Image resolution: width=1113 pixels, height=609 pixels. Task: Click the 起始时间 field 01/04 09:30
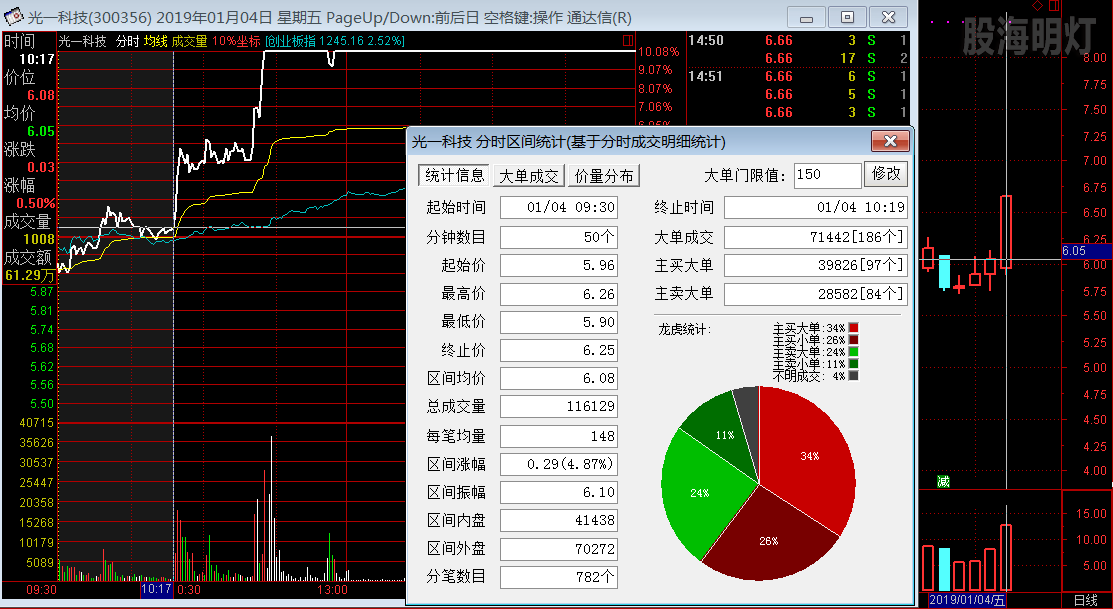[559, 208]
